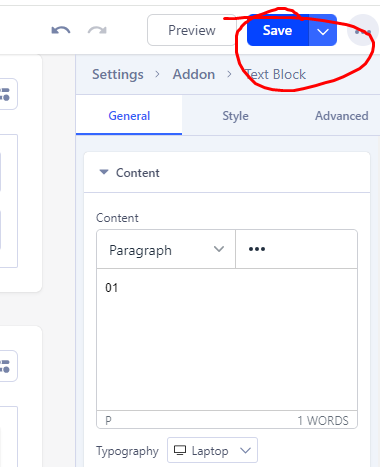380x467 pixels.
Task: Switch to the Advanced tab
Action: tap(342, 116)
